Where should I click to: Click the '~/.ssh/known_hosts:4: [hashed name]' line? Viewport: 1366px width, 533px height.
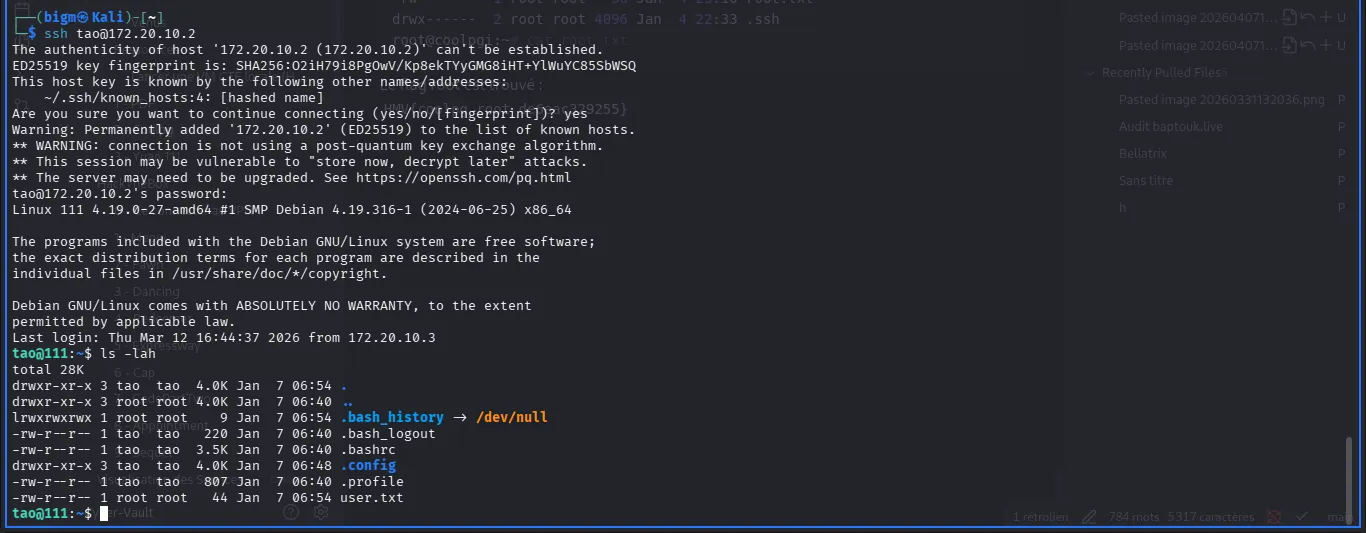click(184, 97)
